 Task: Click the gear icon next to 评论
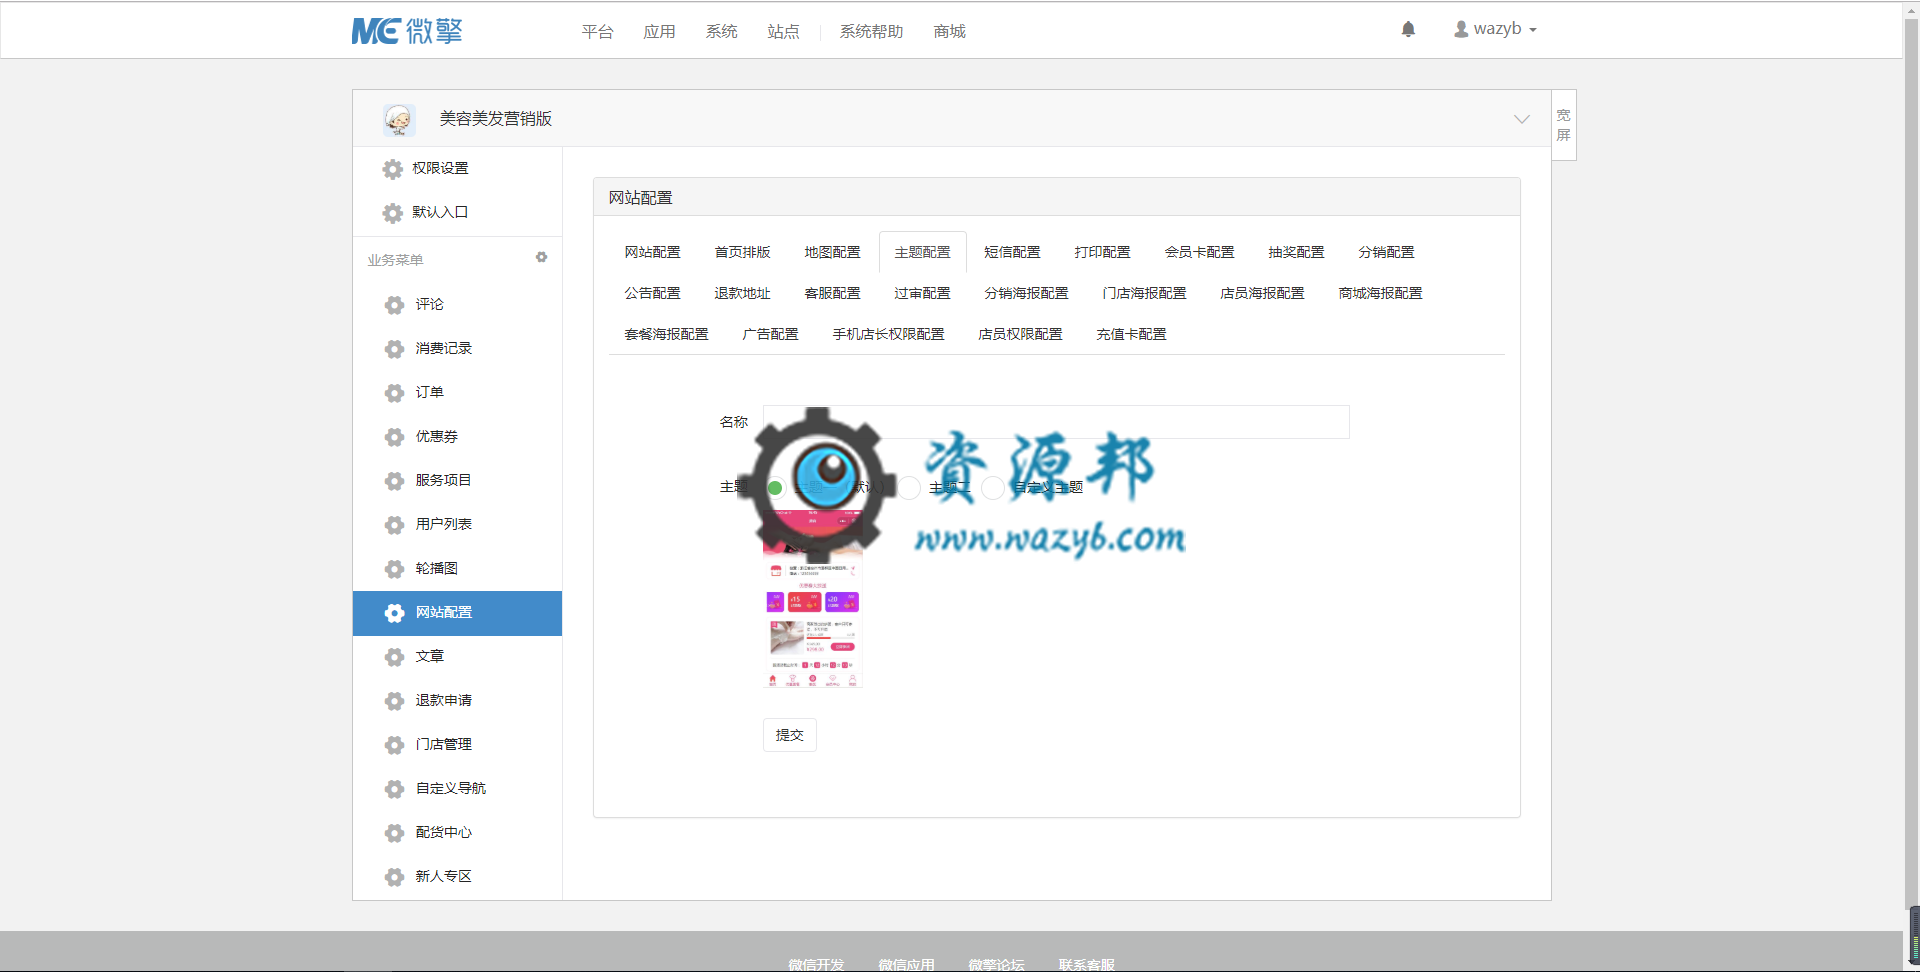click(x=395, y=305)
